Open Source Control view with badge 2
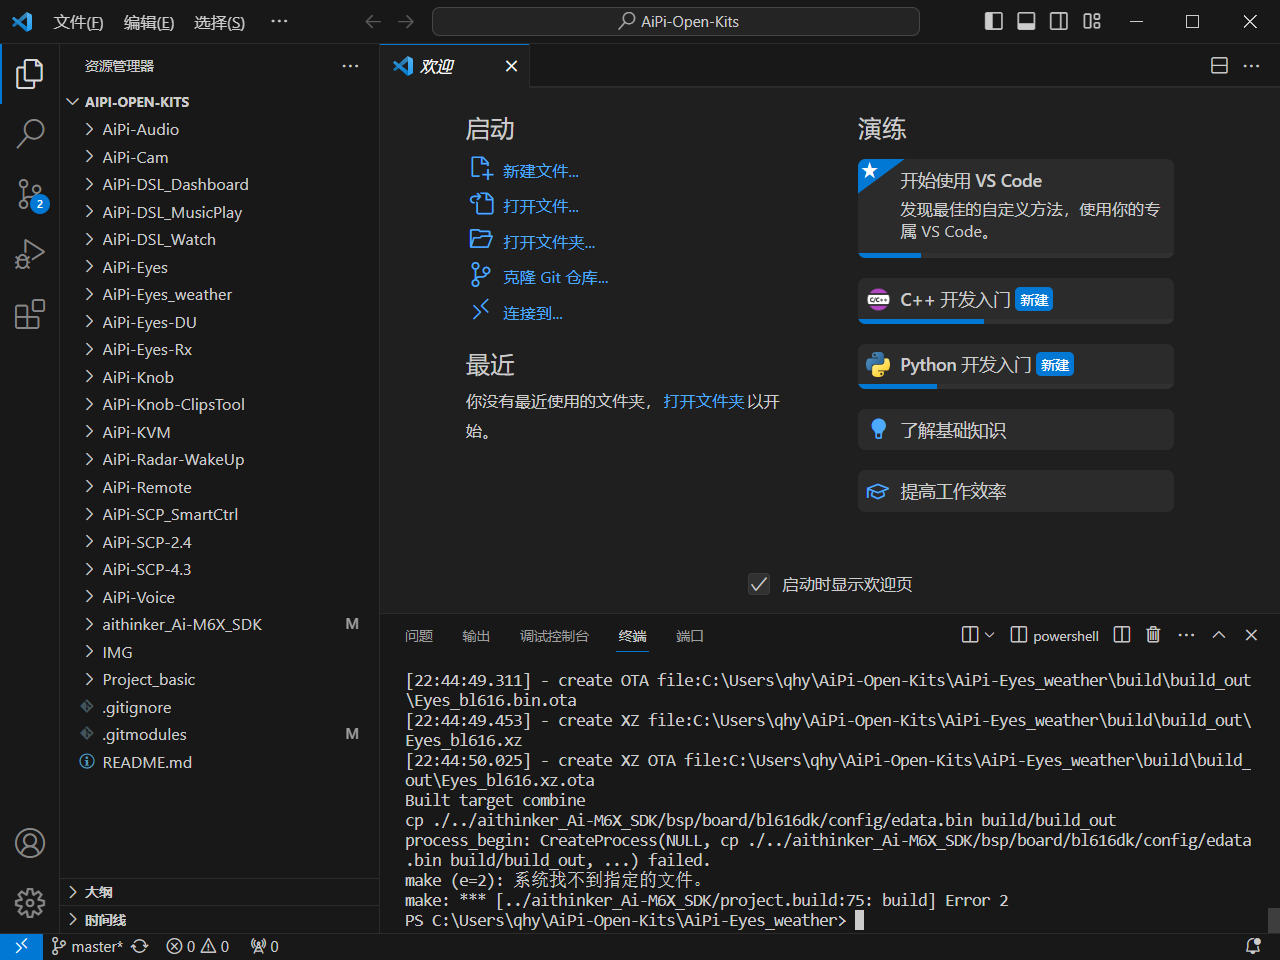 pyautogui.click(x=30, y=195)
